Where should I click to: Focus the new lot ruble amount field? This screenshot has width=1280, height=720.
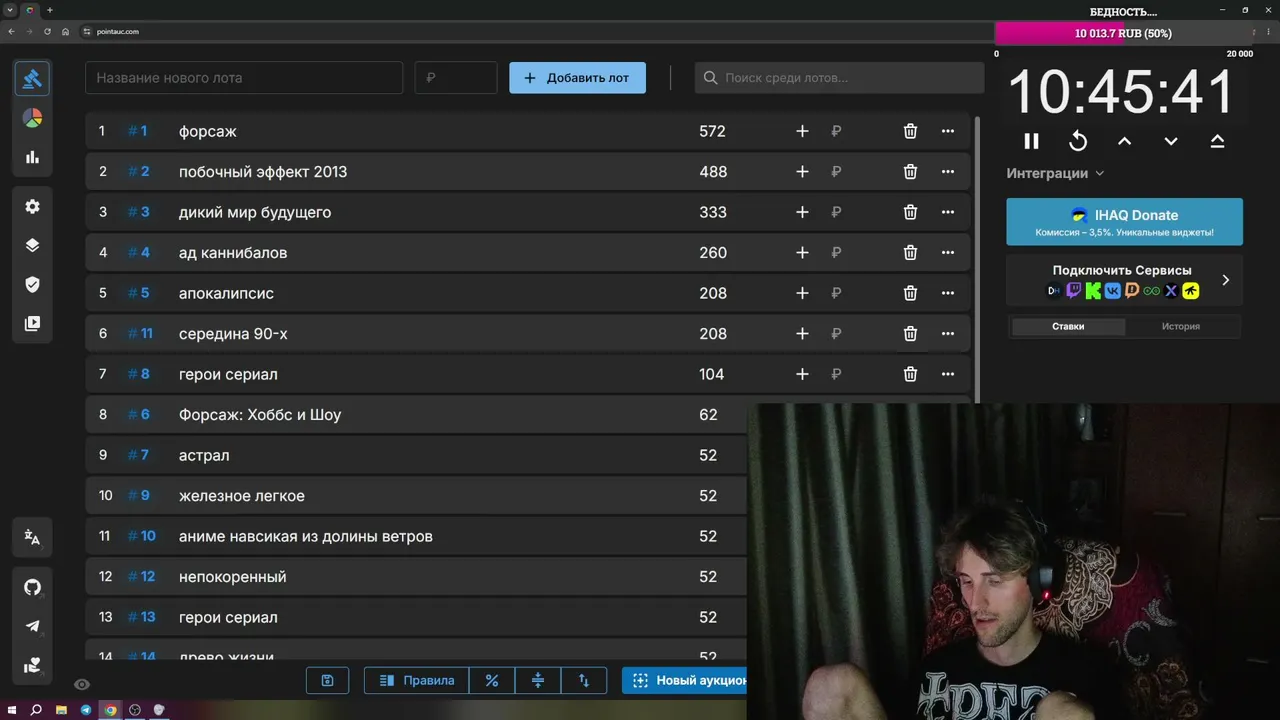click(456, 78)
